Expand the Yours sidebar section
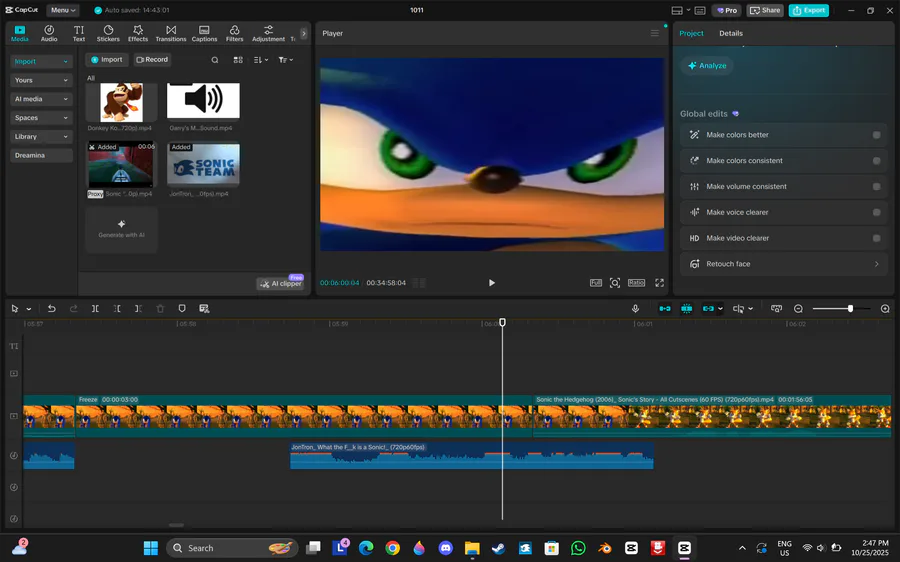This screenshot has height=562, width=900. (x=41, y=80)
